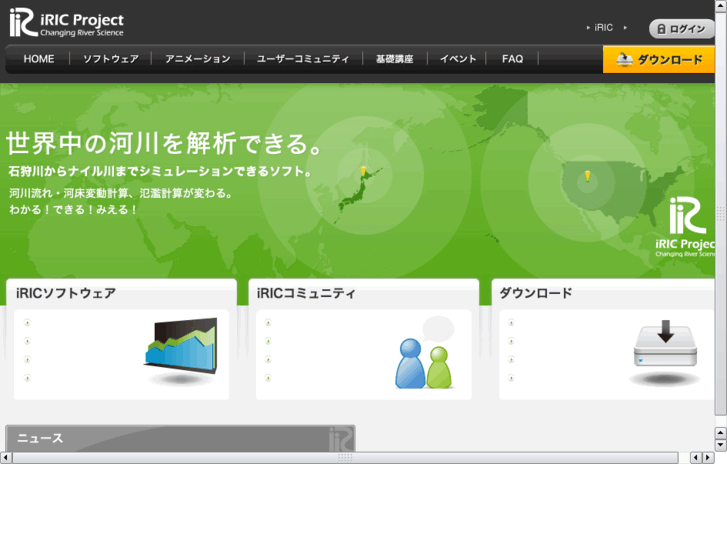Open the ダウンロード card heading
727x545 pixels.
click(x=536, y=293)
